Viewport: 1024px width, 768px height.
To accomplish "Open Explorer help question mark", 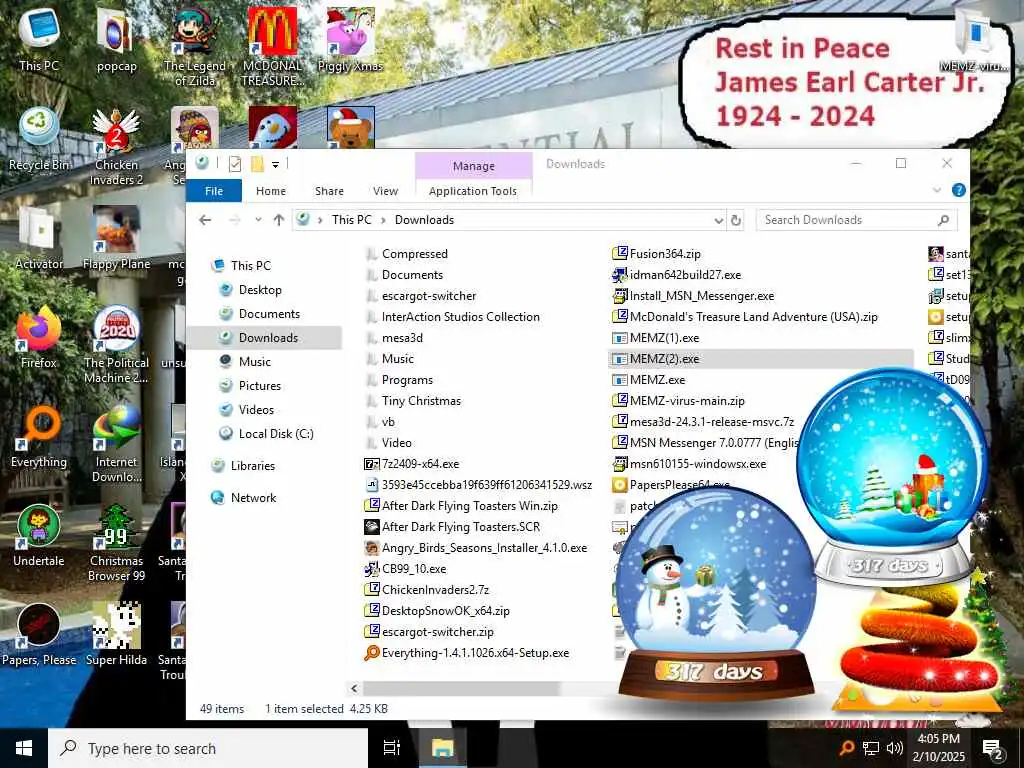I will (x=959, y=190).
